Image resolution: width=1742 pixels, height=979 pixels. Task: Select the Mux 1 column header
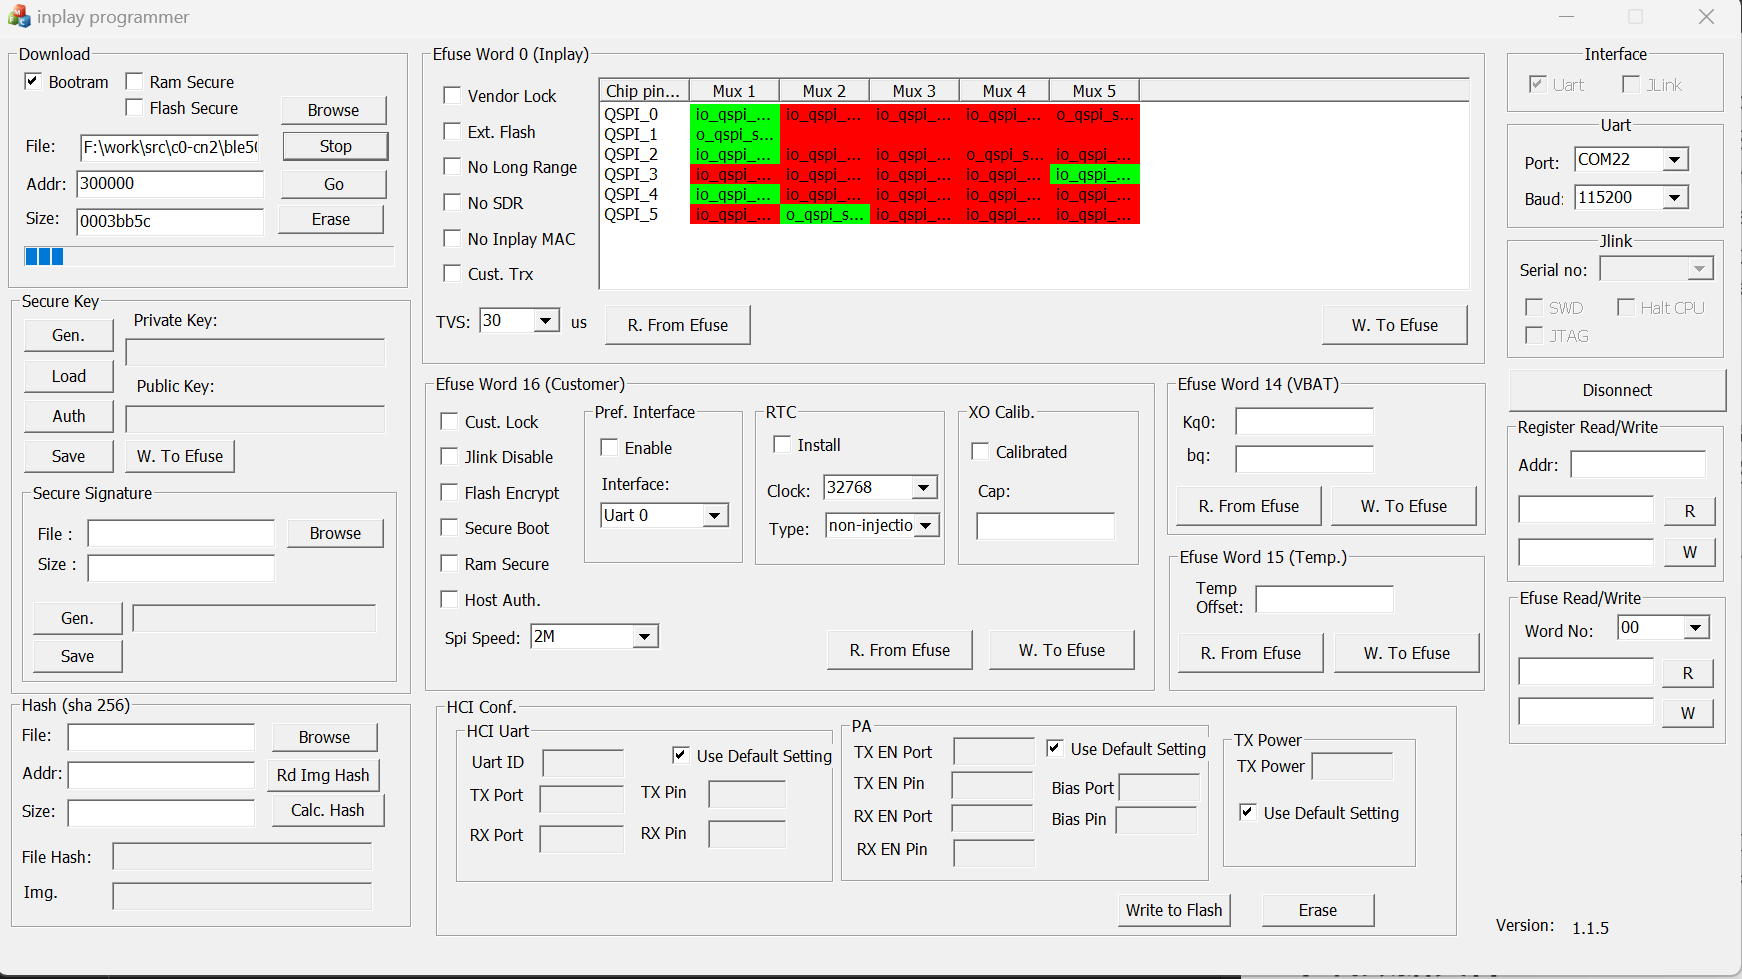[734, 91]
